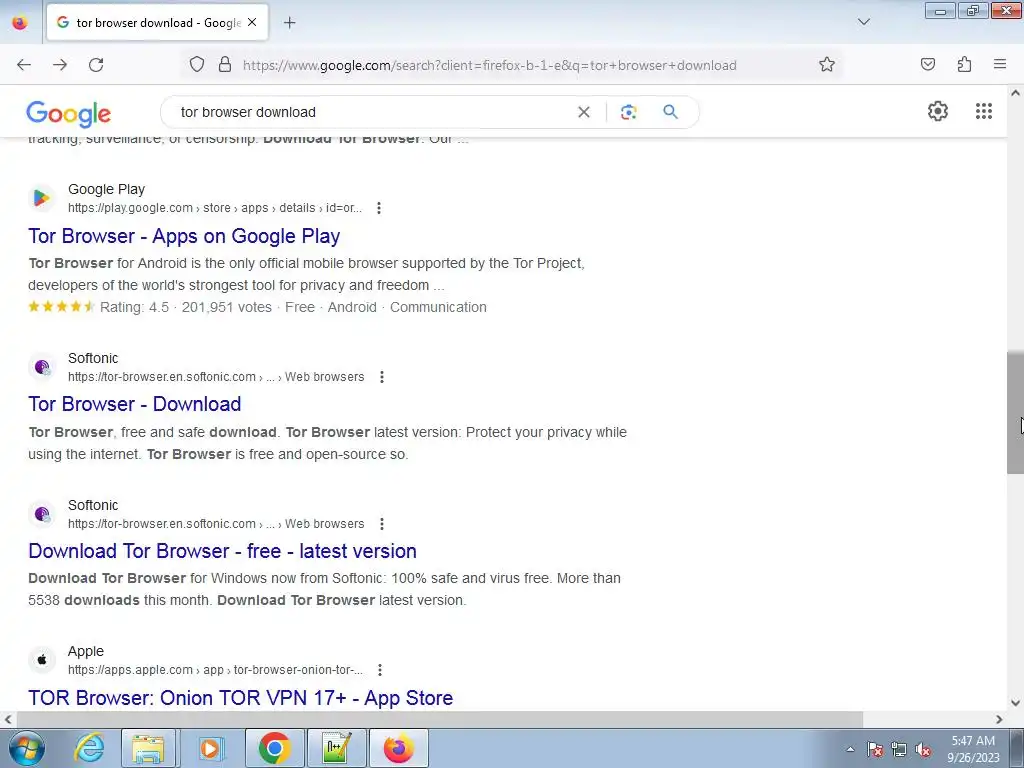1024x768 pixels.
Task: Reload the current page
Action: coord(96,65)
